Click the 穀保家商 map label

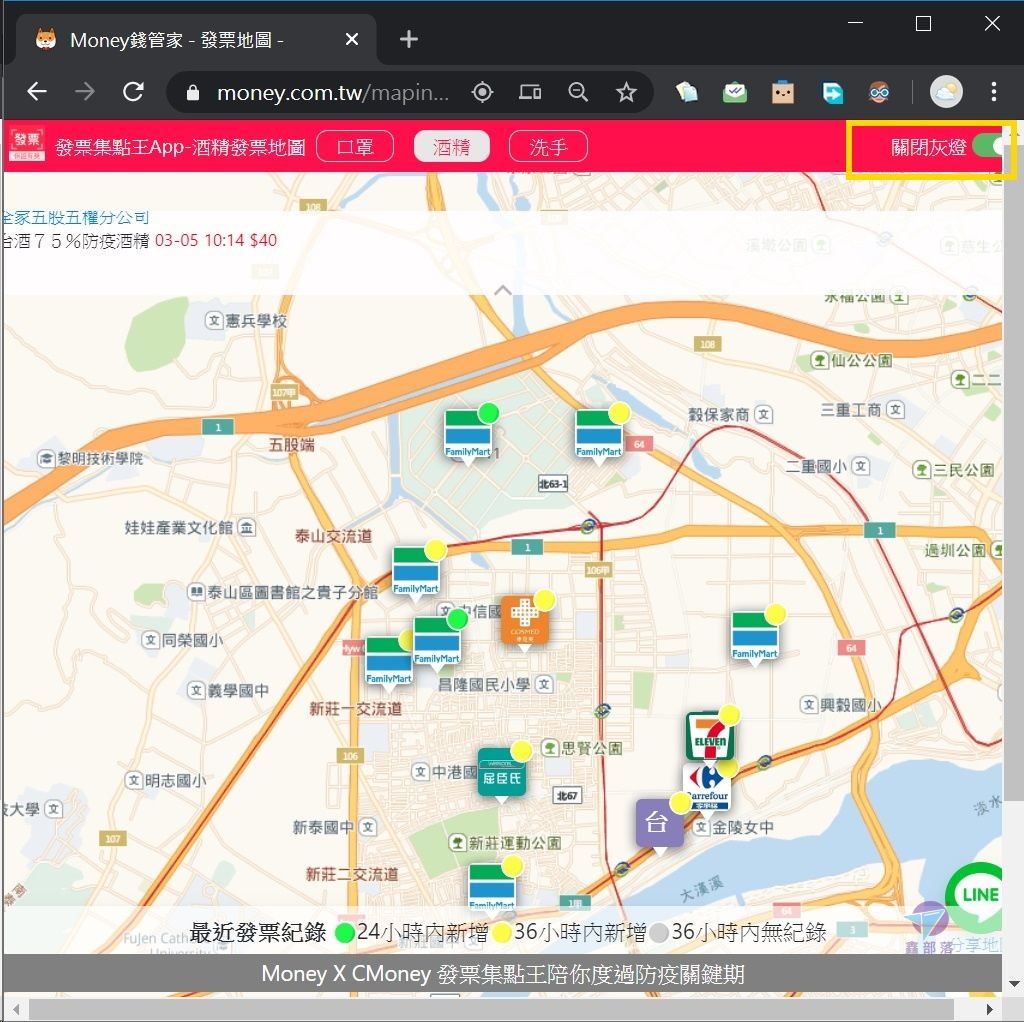tap(731, 415)
